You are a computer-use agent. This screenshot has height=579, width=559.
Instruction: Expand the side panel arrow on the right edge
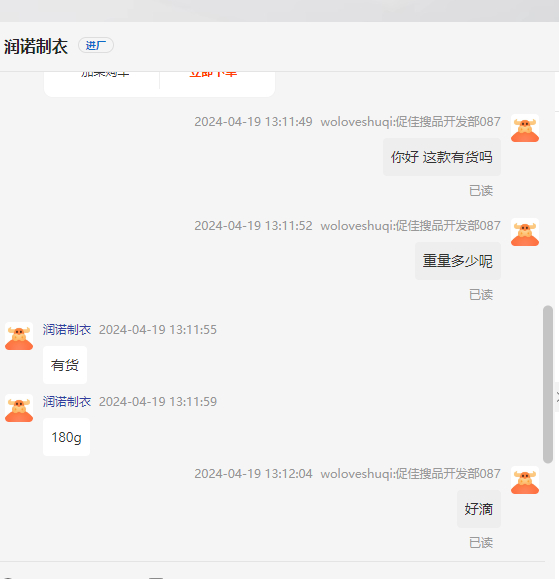557,397
